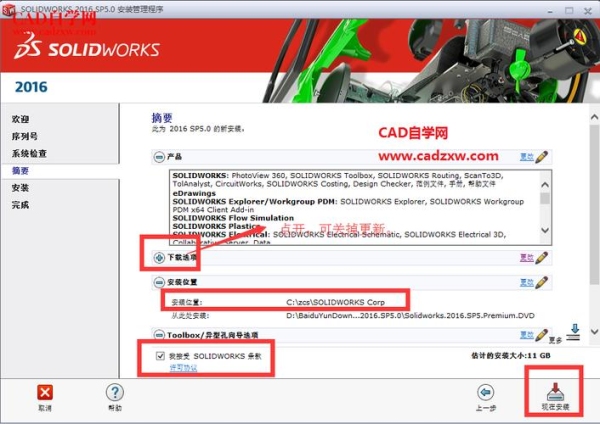Click the 更改 link for Products
Viewport: 600px width, 424px height.
click(527, 157)
